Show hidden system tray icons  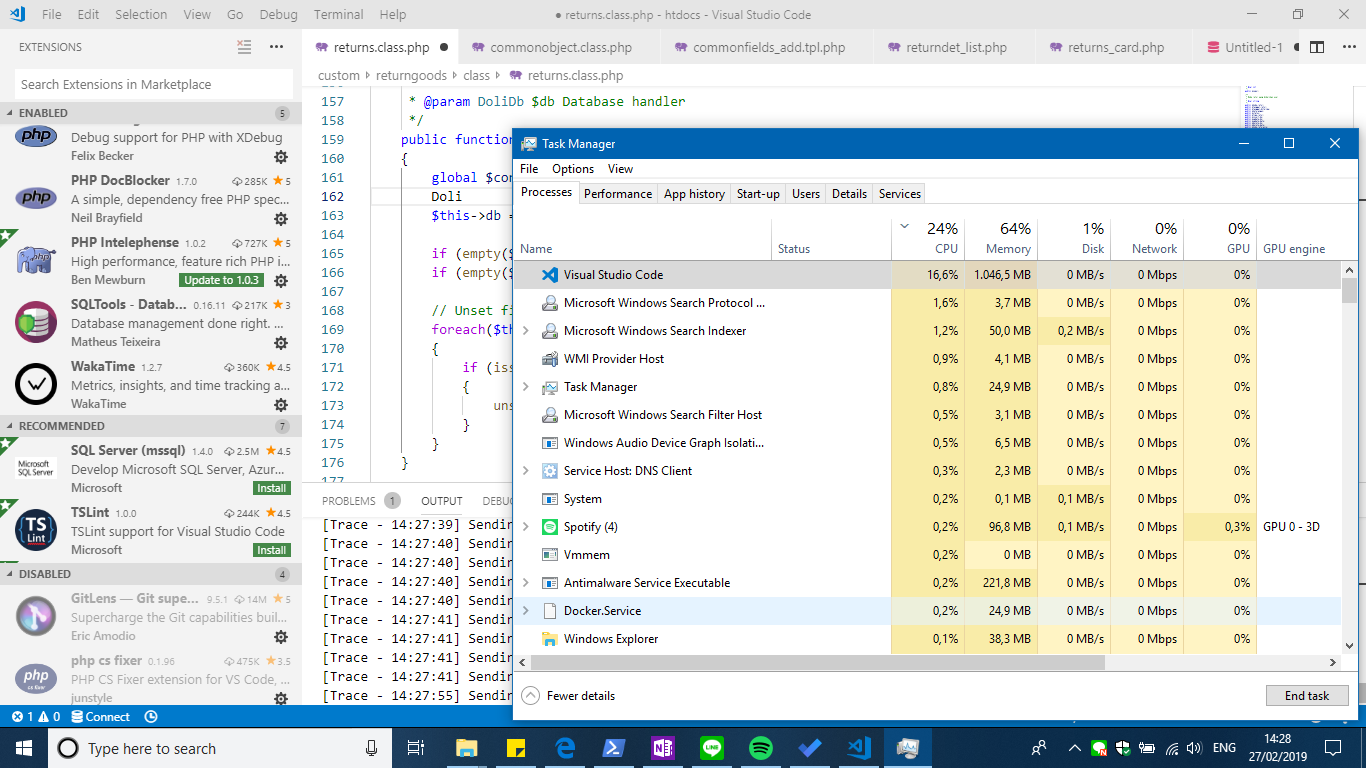click(1074, 748)
